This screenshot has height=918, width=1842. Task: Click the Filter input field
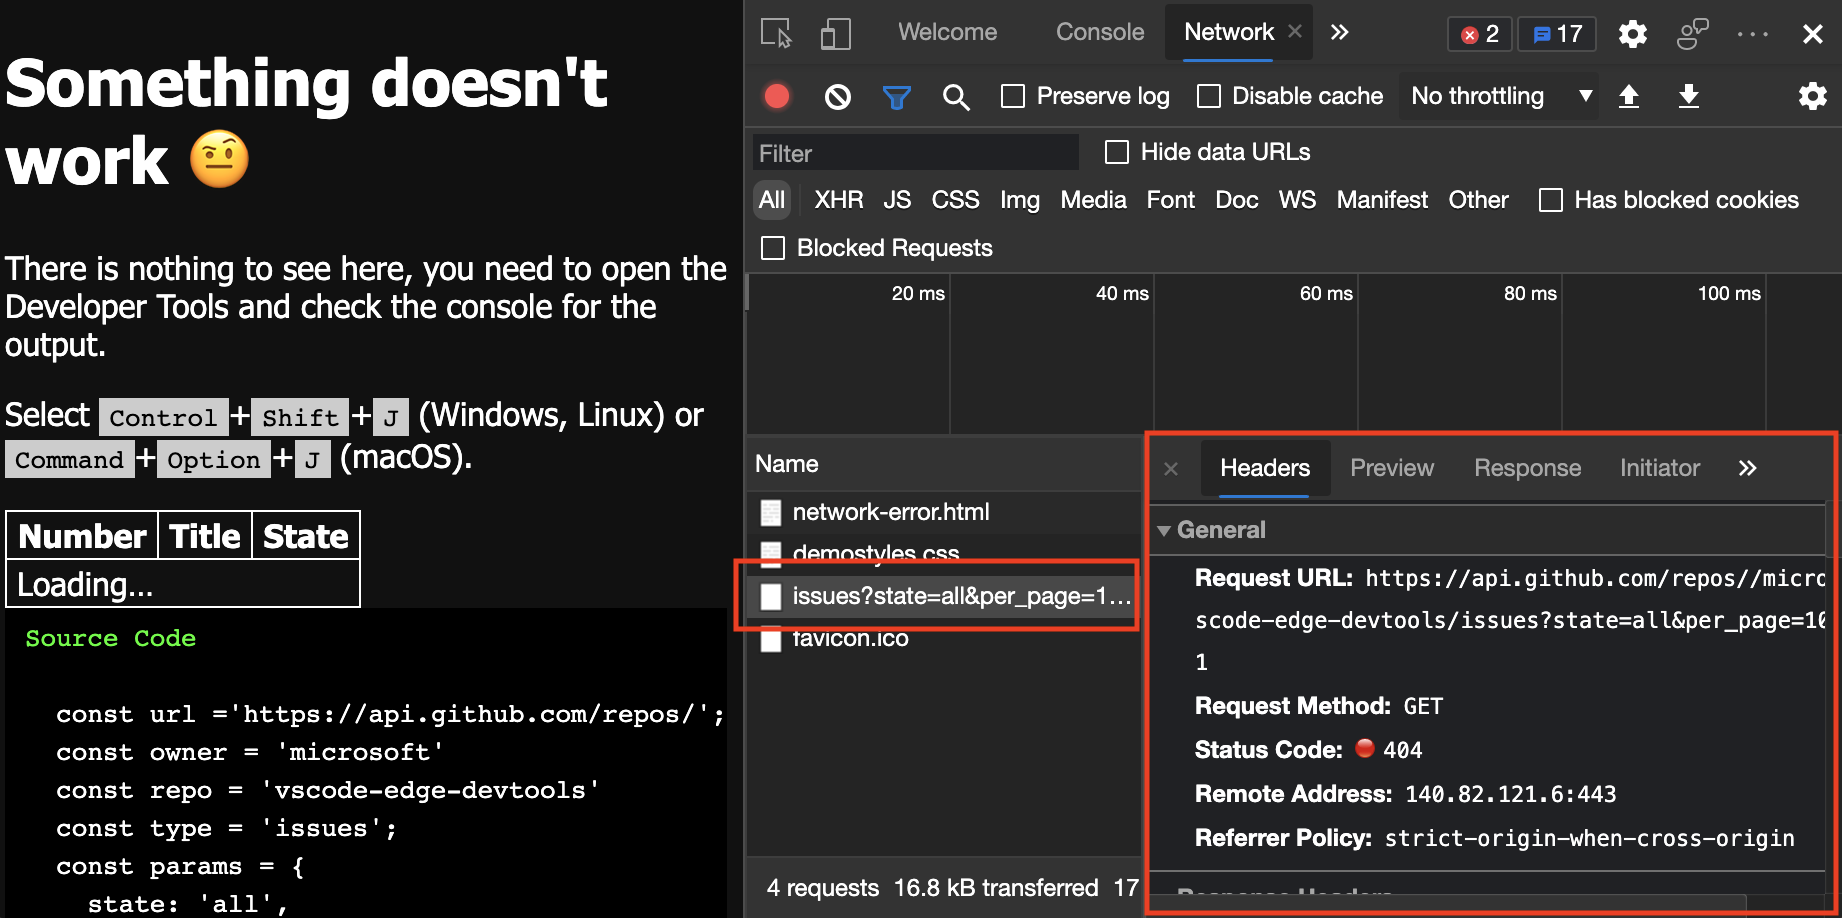point(915,153)
